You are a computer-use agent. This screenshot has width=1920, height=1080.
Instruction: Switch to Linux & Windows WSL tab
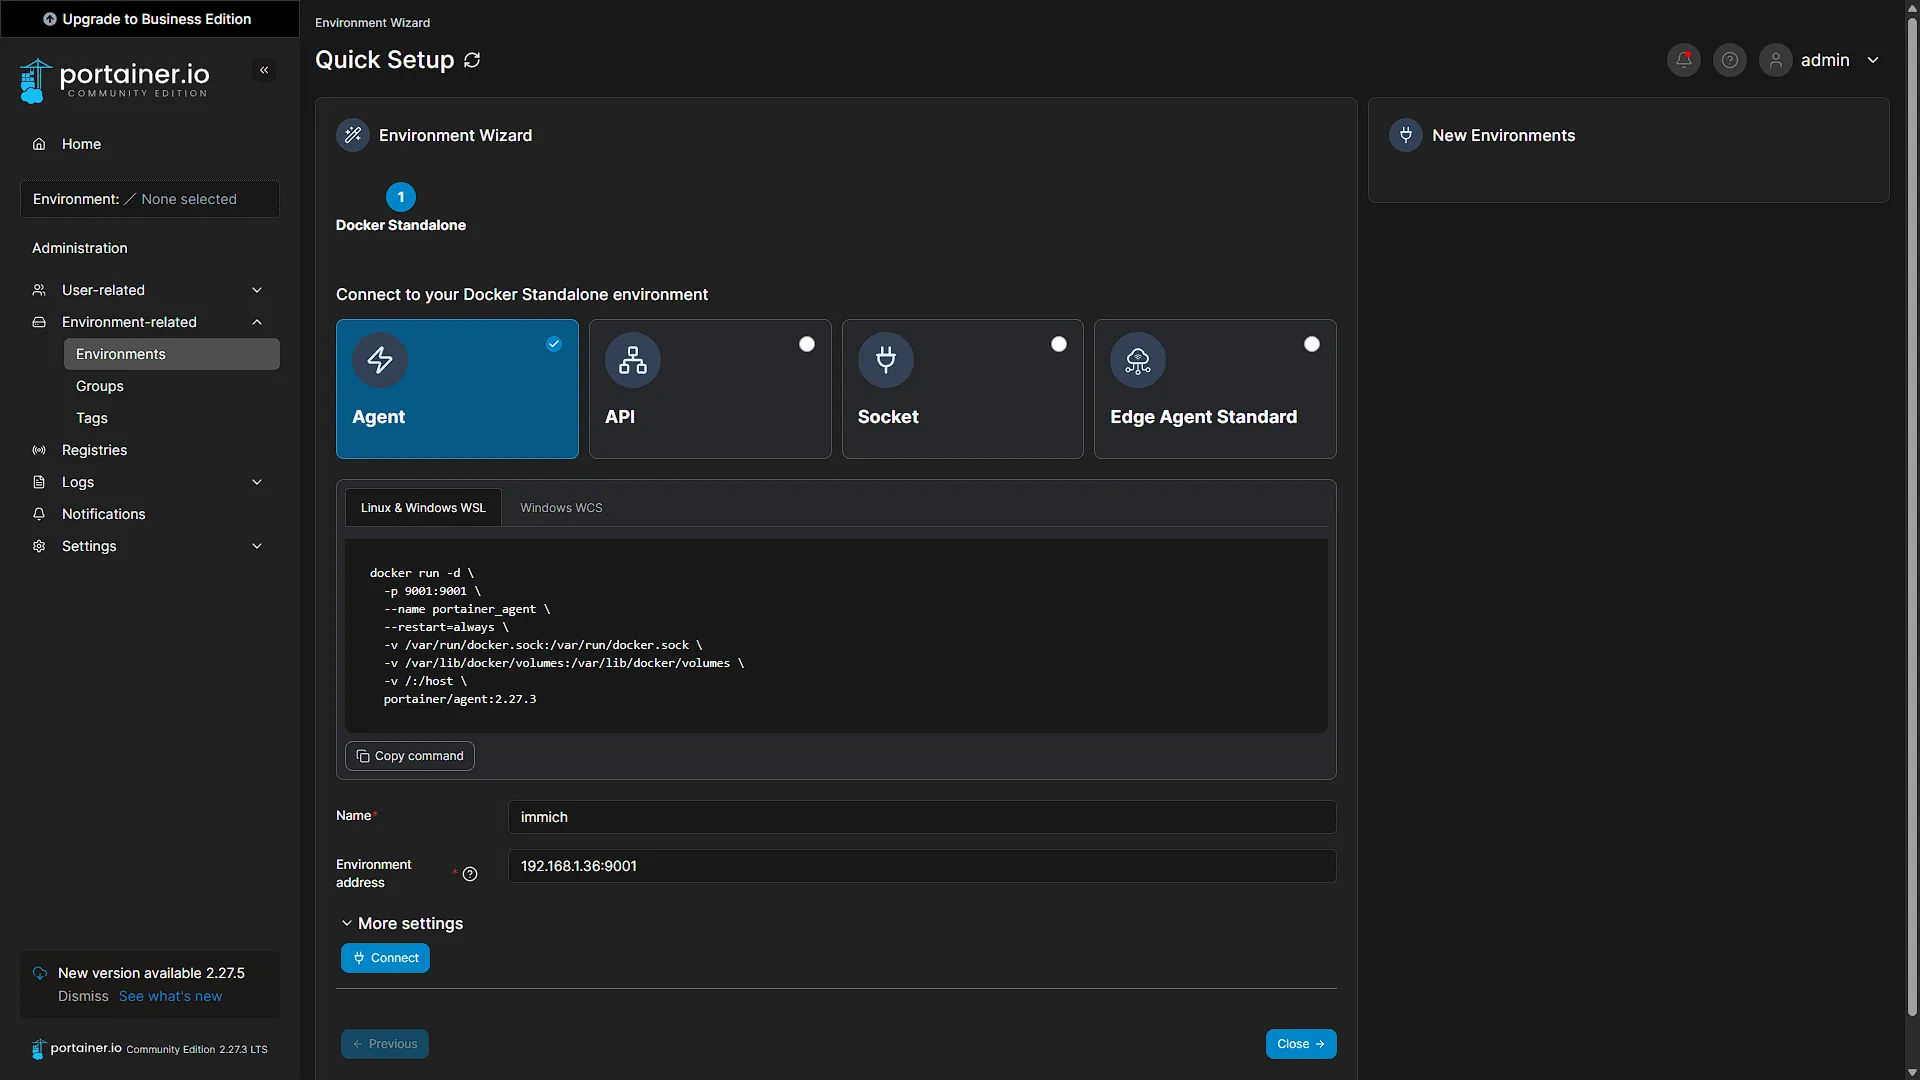[x=423, y=508]
